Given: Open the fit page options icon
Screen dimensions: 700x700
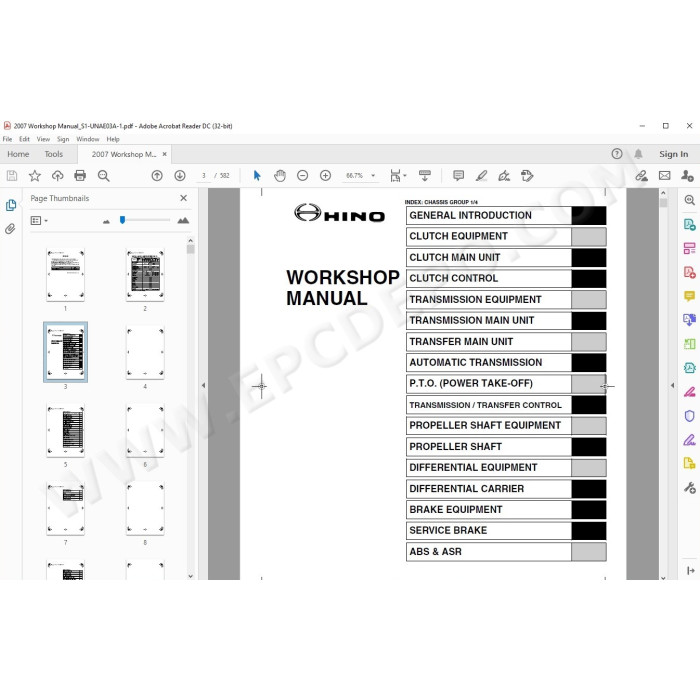Looking at the screenshot, I should pyautogui.click(x=398, y=176).
